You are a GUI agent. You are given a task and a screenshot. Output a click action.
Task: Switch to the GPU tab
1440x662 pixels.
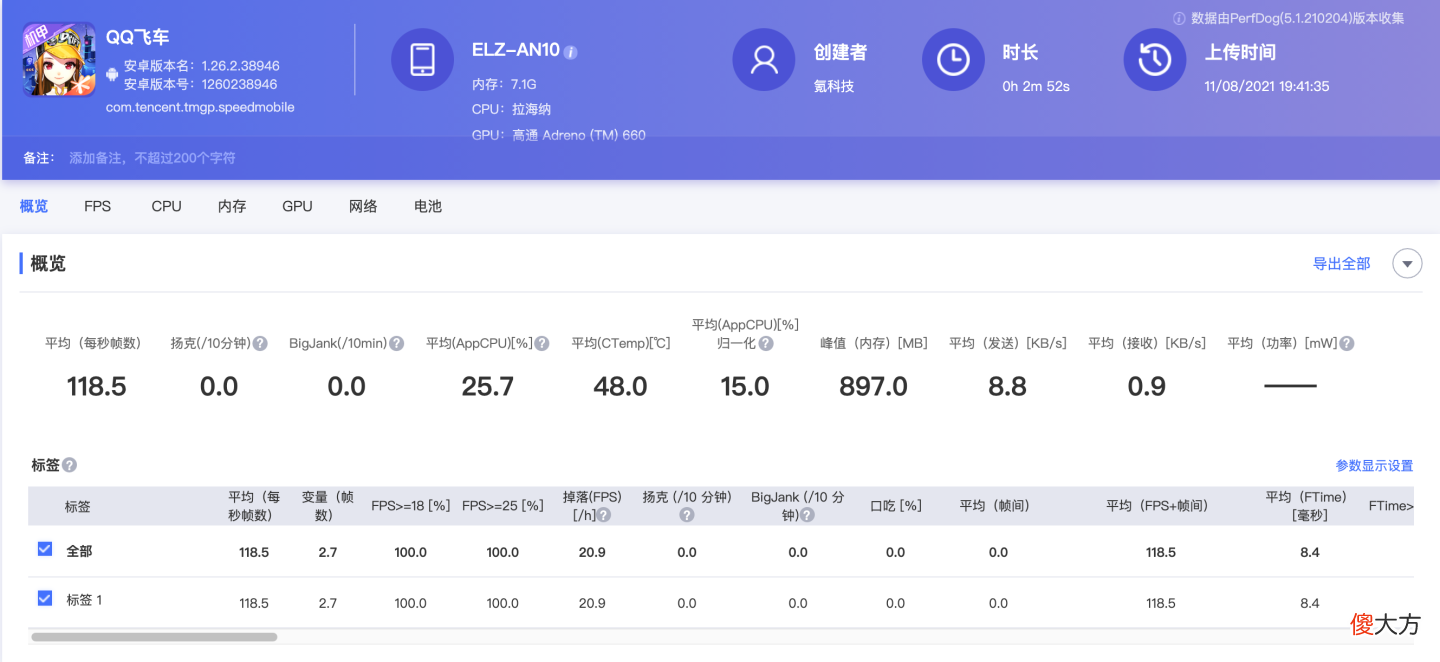297,206
